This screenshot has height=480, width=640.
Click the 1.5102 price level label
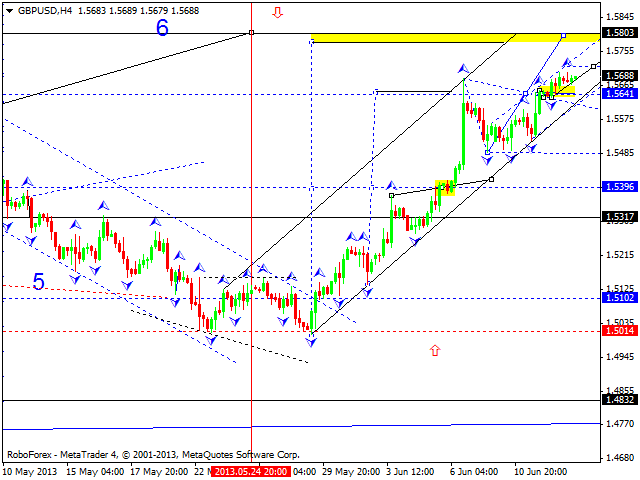(621, 298)
